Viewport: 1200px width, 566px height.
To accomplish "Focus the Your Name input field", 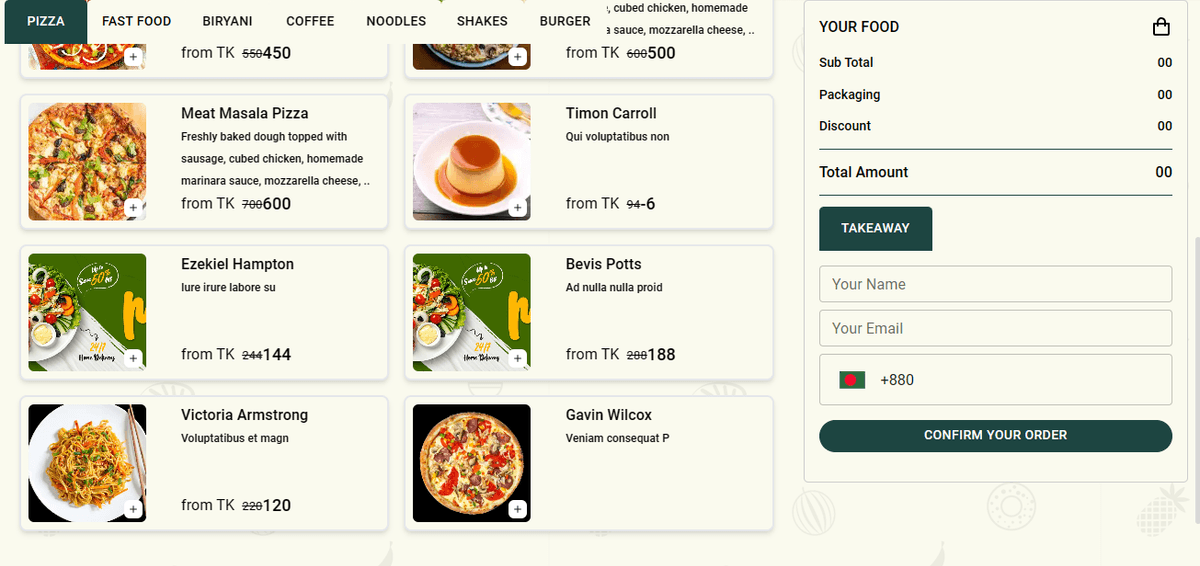I will click(x=995, y=284).
